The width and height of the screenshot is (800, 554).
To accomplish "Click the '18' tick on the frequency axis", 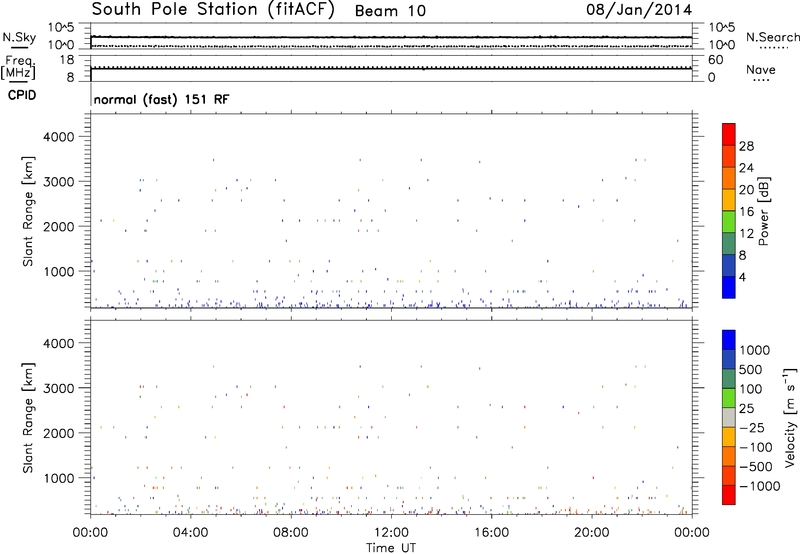I will [67, 60].
